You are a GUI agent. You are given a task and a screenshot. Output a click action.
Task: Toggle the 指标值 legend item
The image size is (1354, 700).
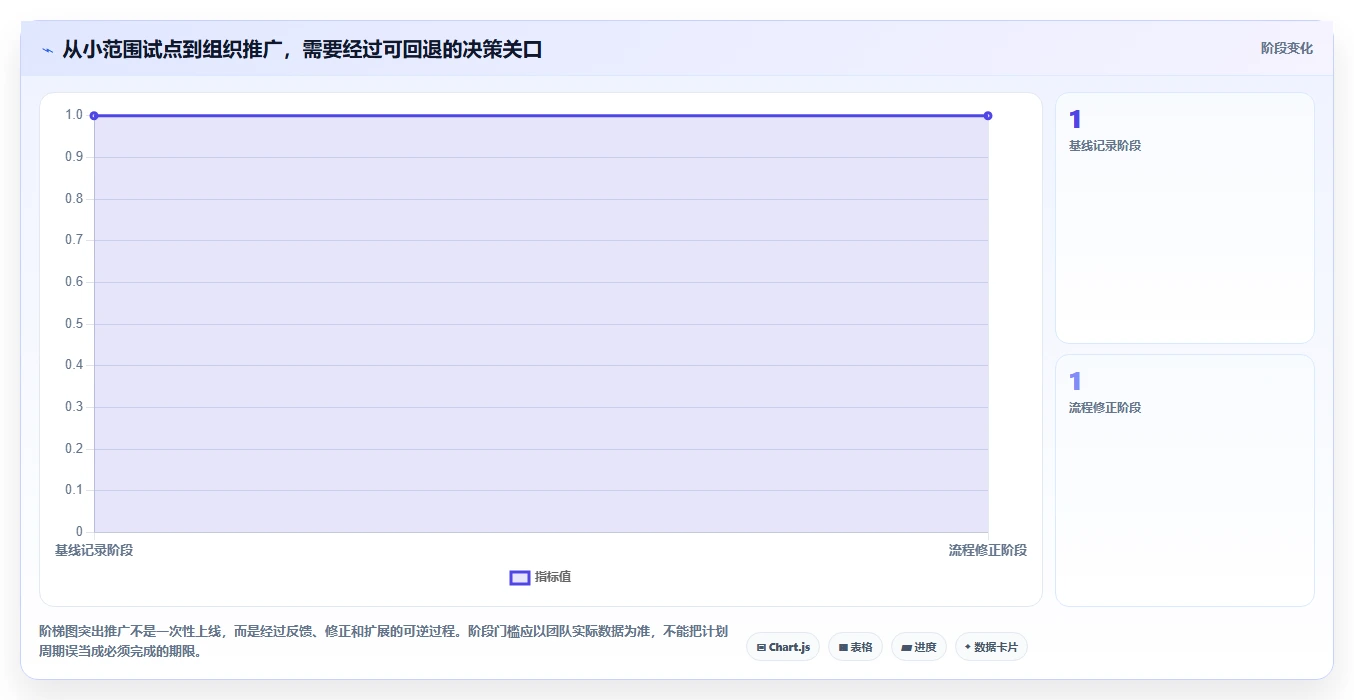click(x=540, y=577)
